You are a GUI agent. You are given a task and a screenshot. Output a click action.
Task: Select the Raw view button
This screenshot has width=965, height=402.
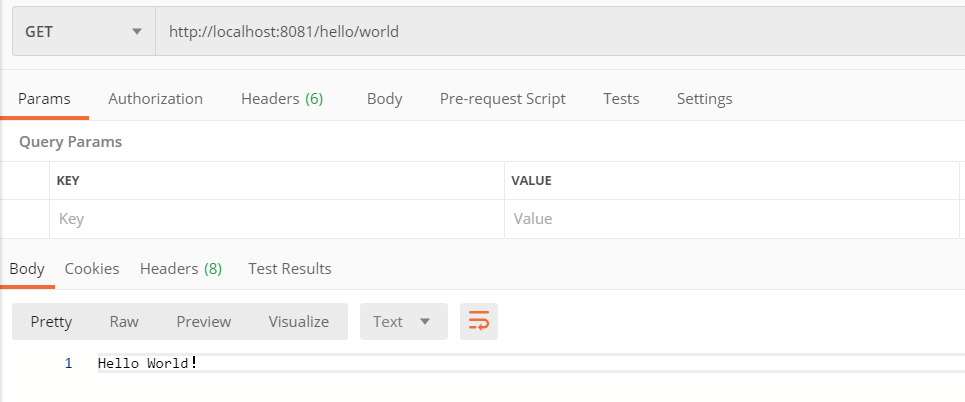coord(124,321)
